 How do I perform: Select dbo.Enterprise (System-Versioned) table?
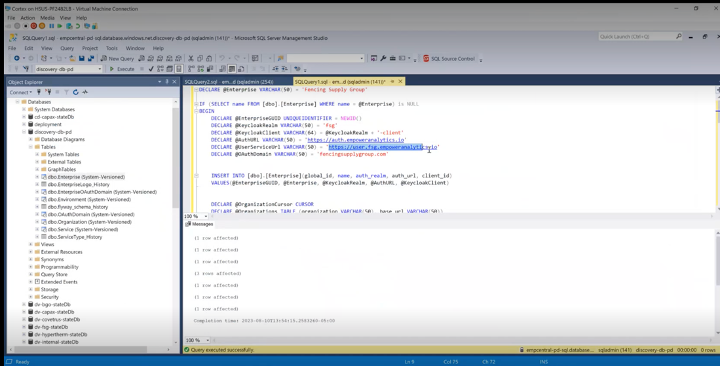point(86,177)
